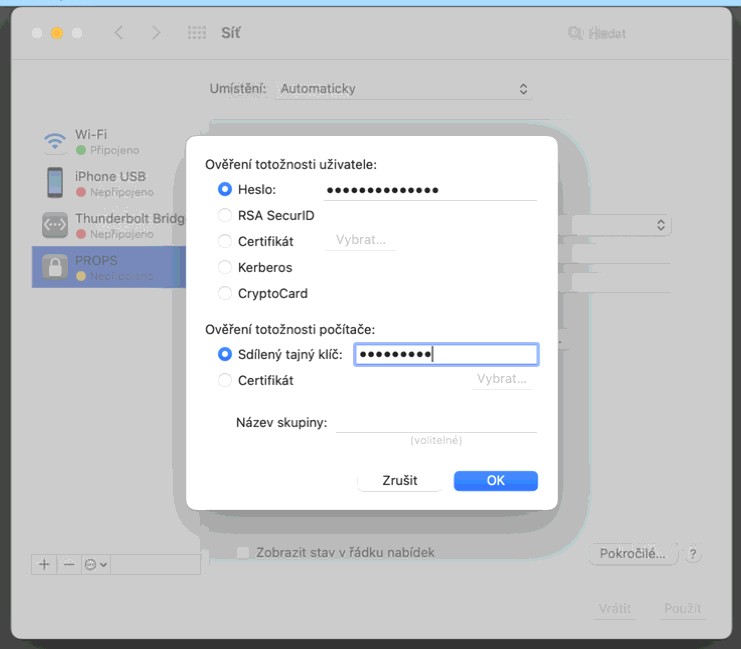Click the OK button
This screenshot has height=649, width=741.
[x=495, y=481]
